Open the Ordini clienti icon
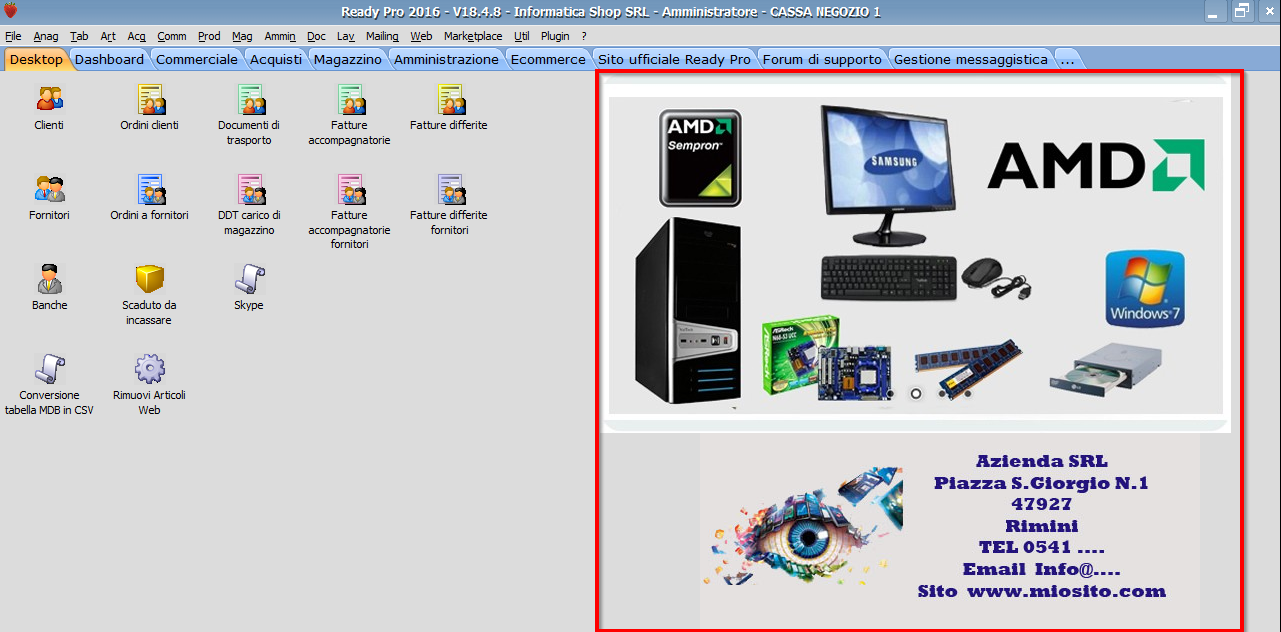This screenshot has width=1281, height=632. click(x=149, y=99)
